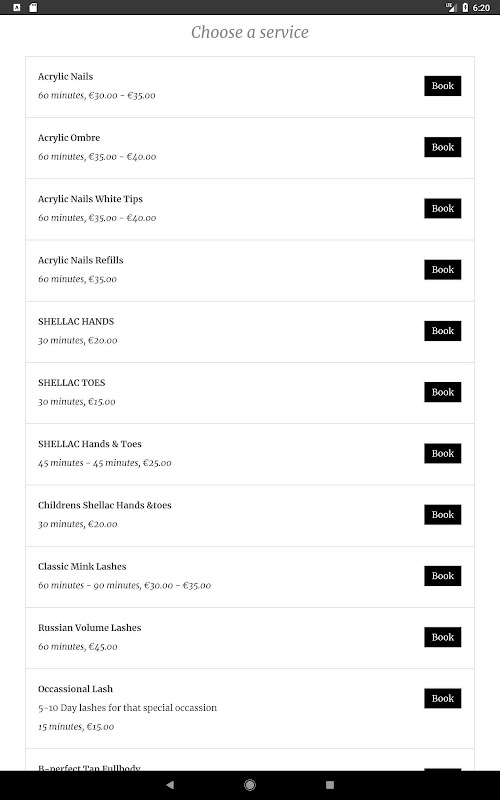This screenshot has width=500, height=800.
Task: Book the Acrylic Nails service
Action: [442, 86]
